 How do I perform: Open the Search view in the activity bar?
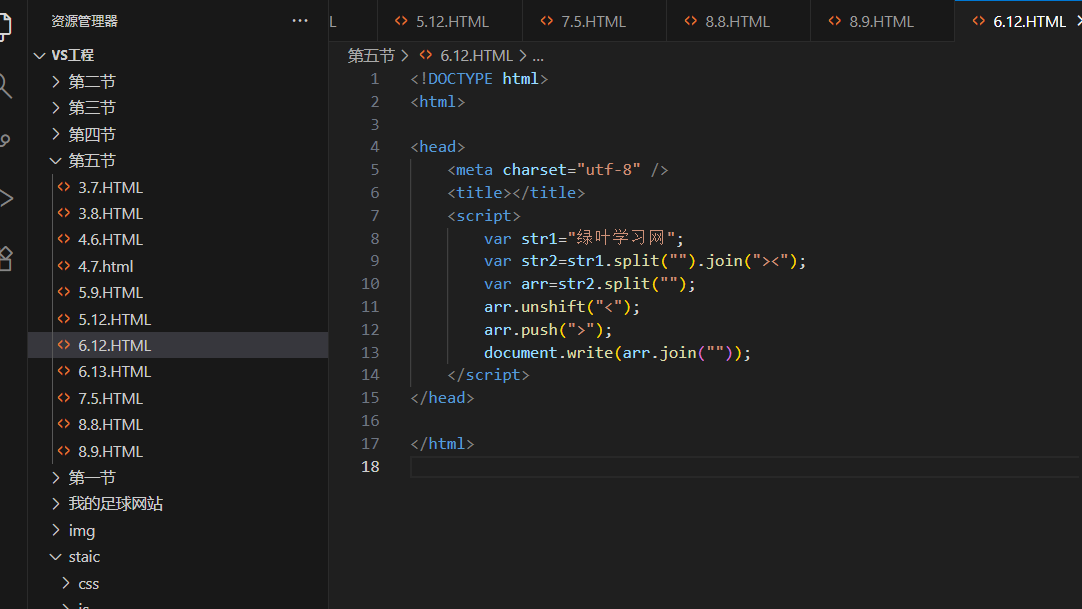pyautogui.click(x=4, y=86)
